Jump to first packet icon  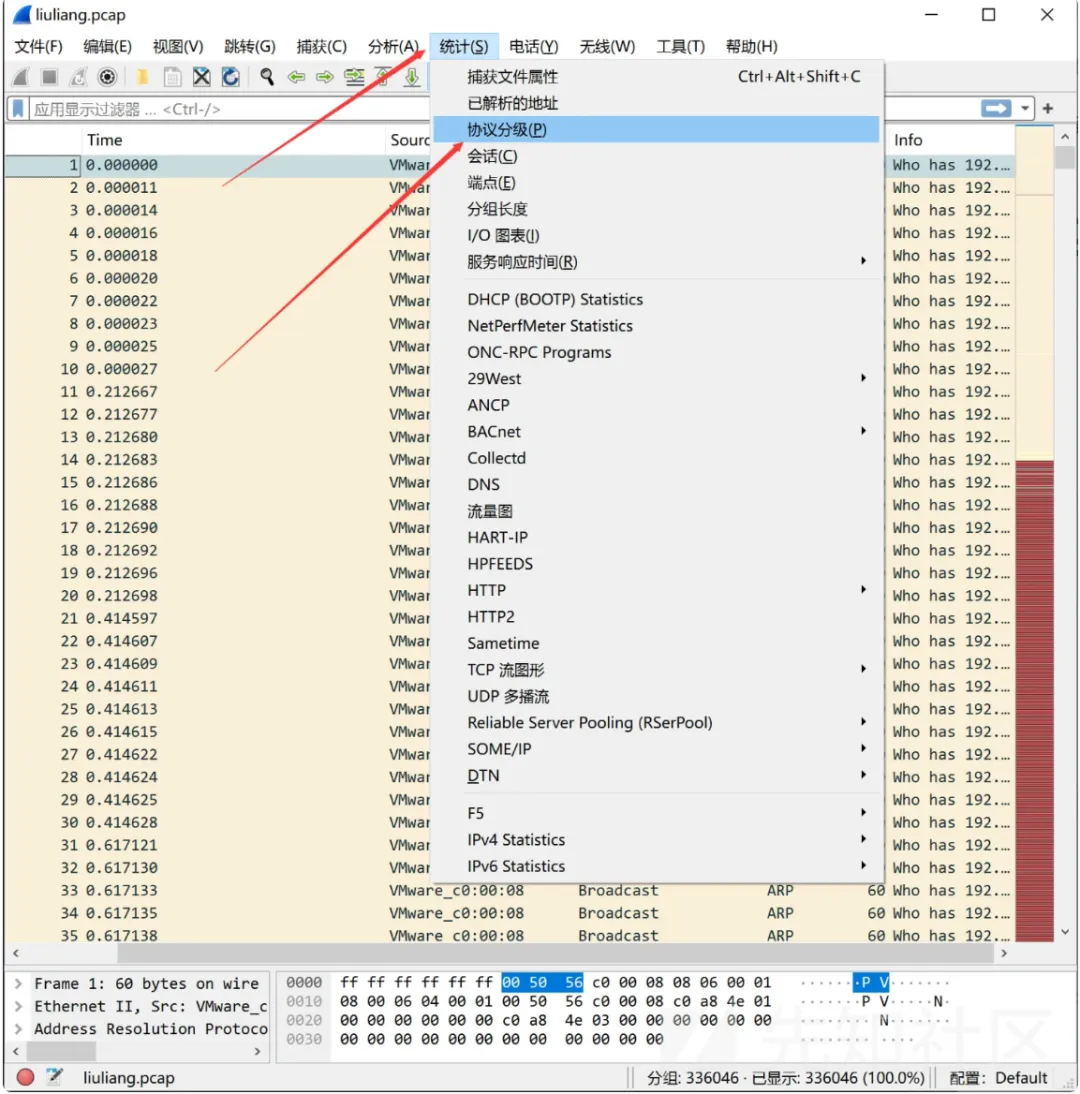(383, 77)
